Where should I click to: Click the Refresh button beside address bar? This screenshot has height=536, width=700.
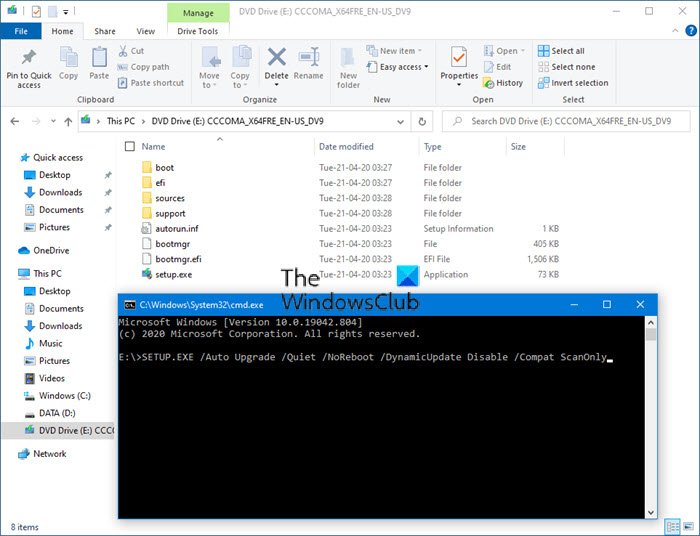pyautogui.click(x=422, y=121)
